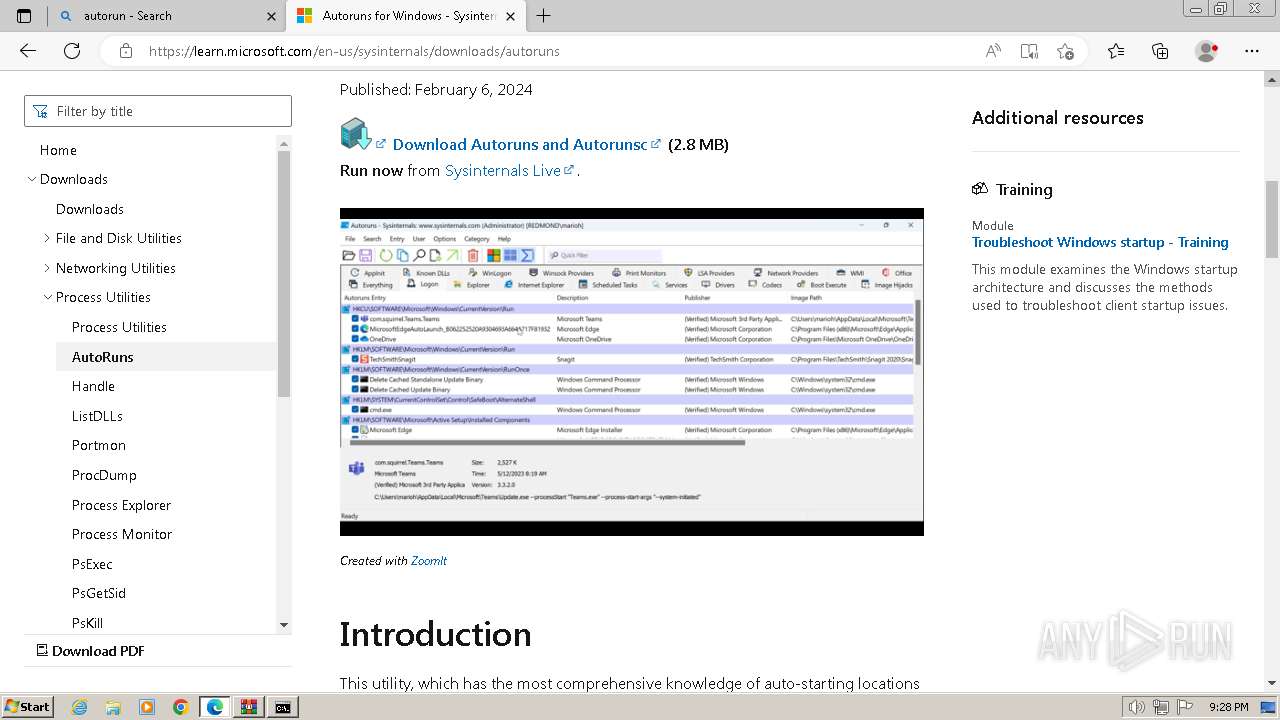
Task: Open Favorites list icon
Action: coord(1116,51)
